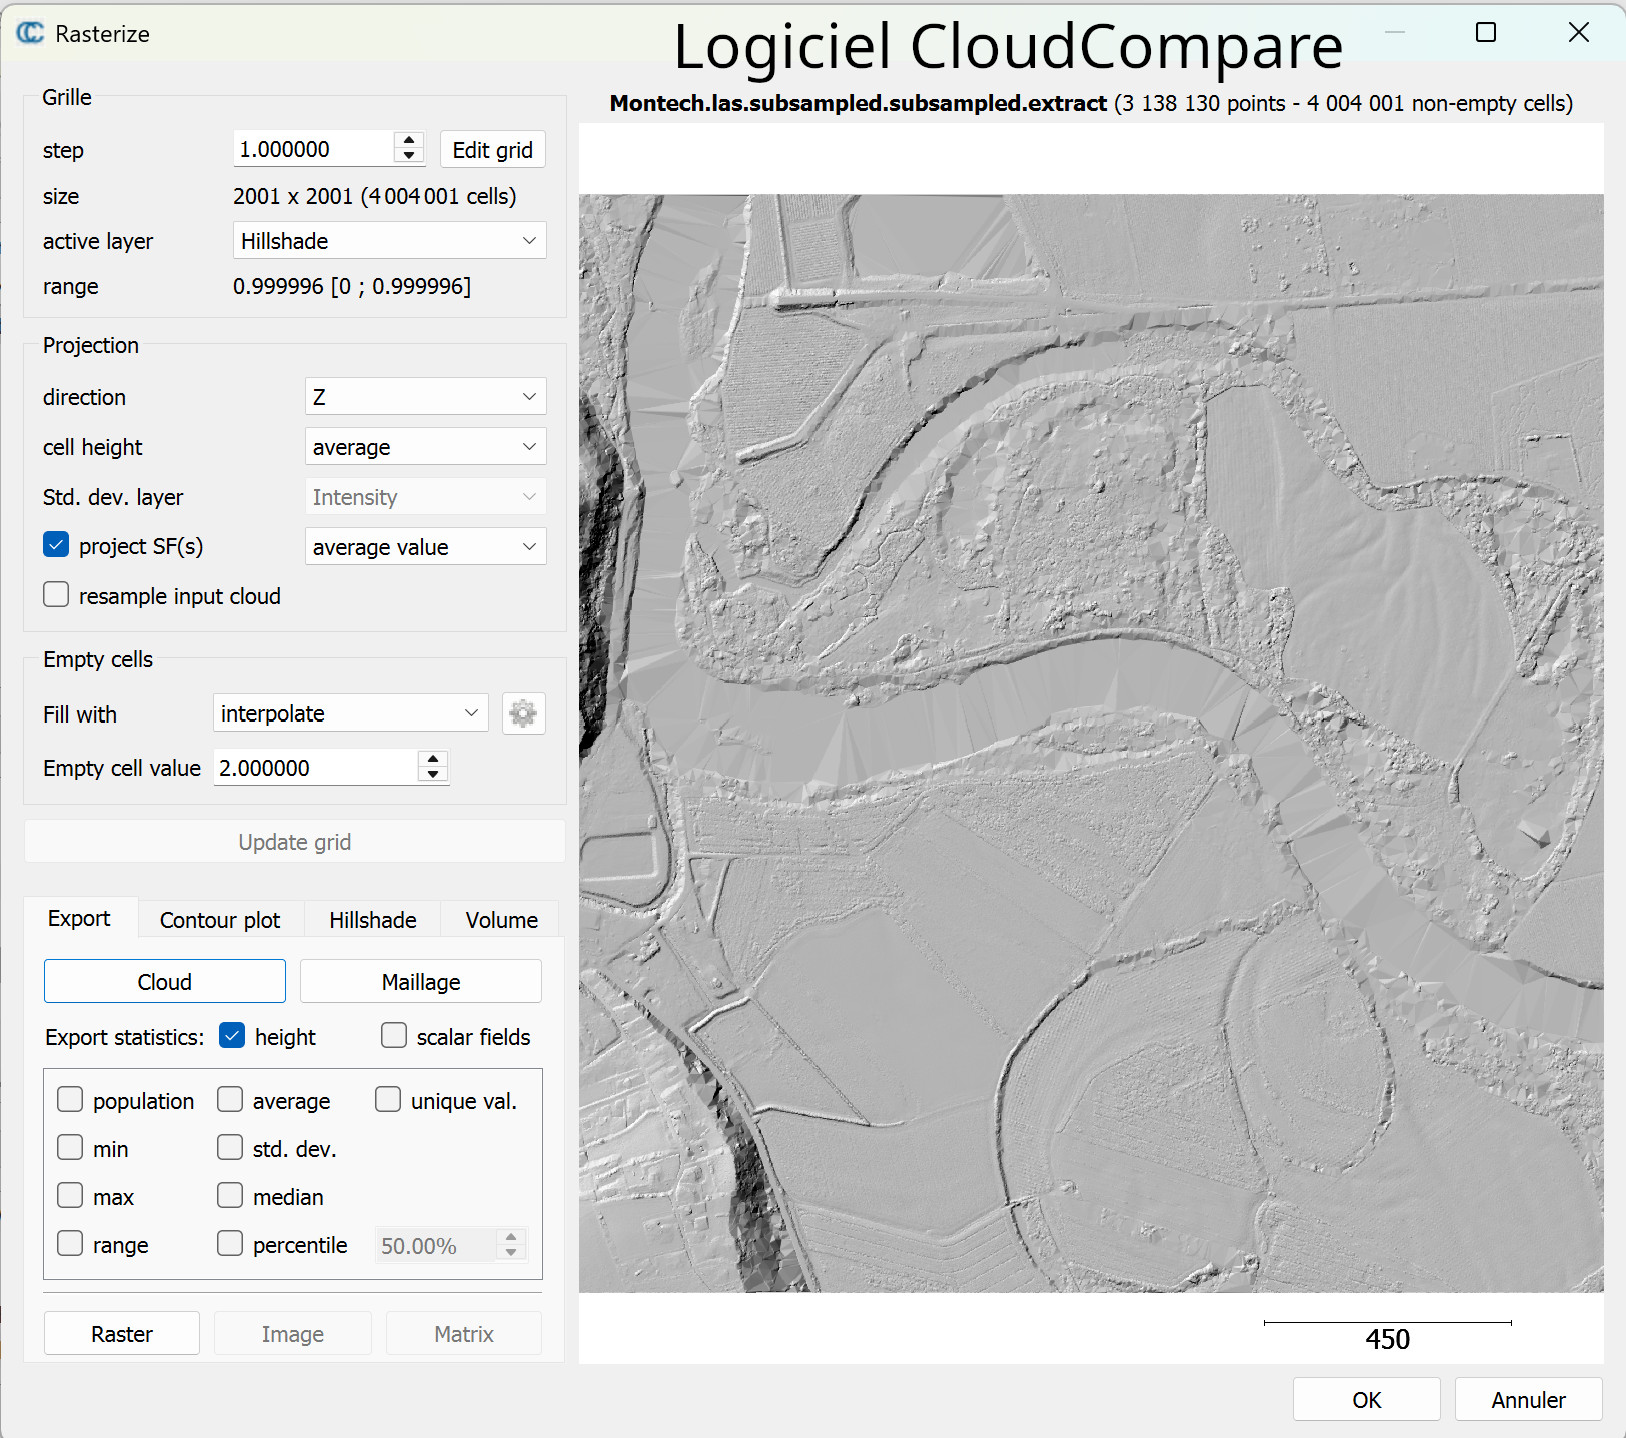Decrease the Empty cell value
1626x1438 pixels.
tap(433, 775)
